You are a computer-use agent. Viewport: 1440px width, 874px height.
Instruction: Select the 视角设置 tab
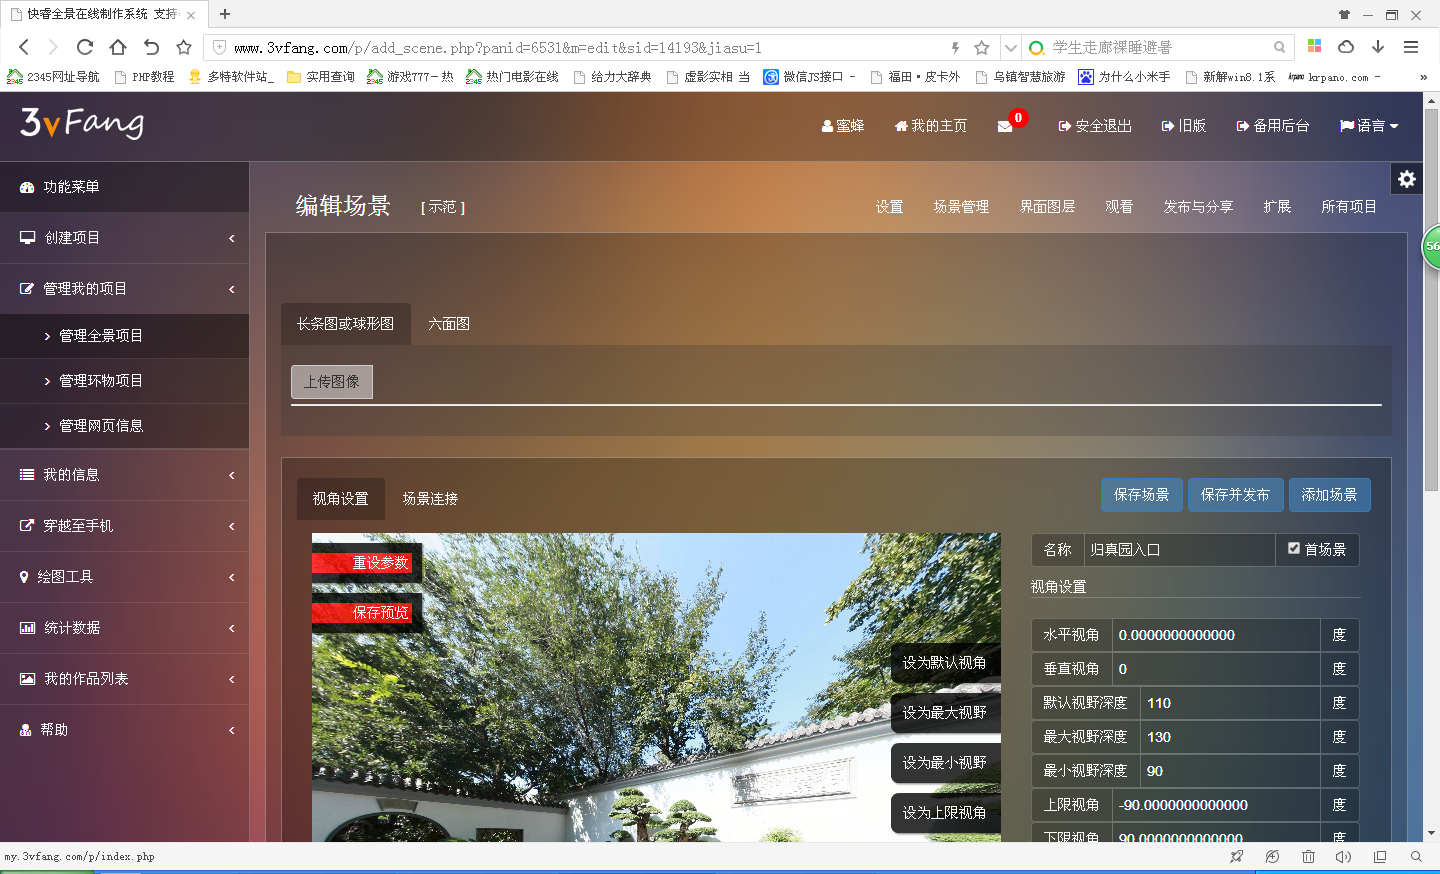click(x=340, y=499)
